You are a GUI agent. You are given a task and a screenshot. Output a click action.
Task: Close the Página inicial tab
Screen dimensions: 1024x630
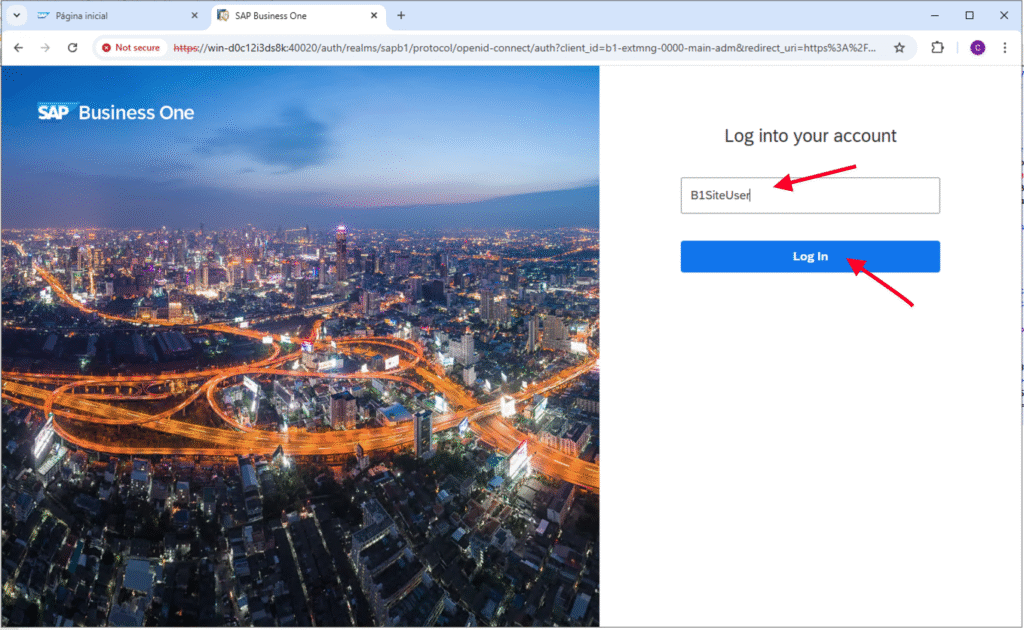tap(195, 16)
